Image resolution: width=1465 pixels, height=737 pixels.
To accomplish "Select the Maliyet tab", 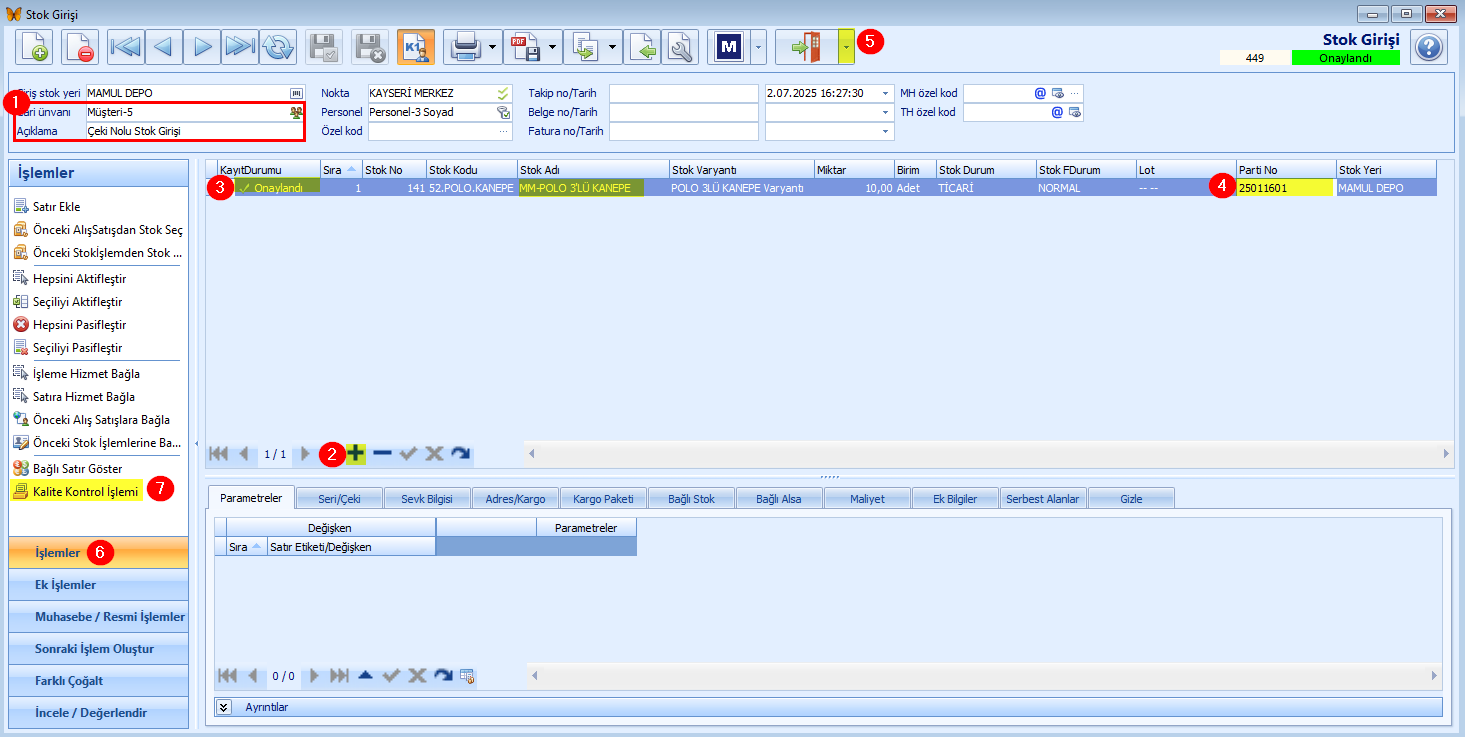I will click(x=867, y=498).
